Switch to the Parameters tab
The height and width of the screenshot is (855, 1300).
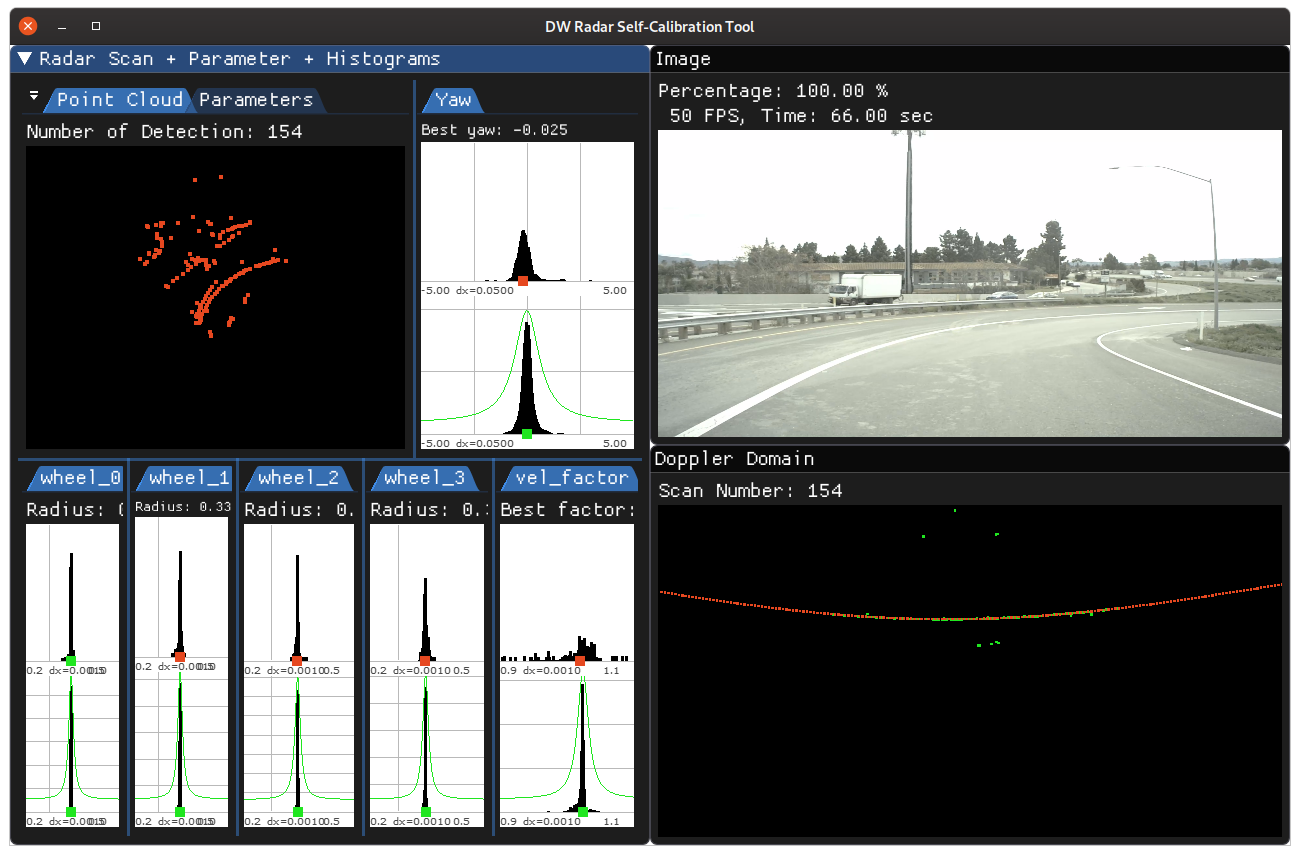click(256, 99)
